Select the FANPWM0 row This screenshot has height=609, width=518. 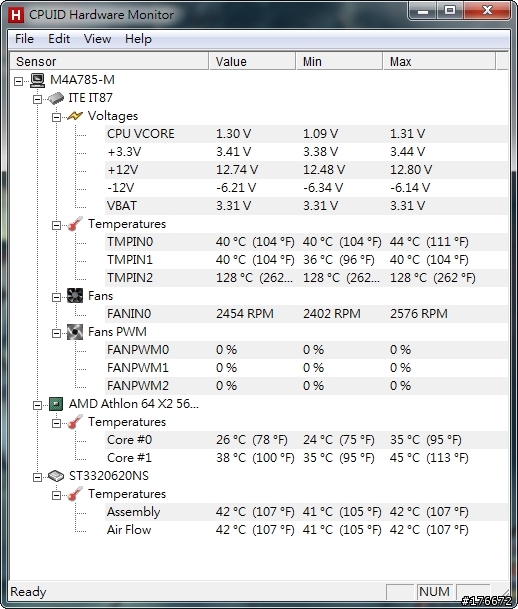(306, 350)
